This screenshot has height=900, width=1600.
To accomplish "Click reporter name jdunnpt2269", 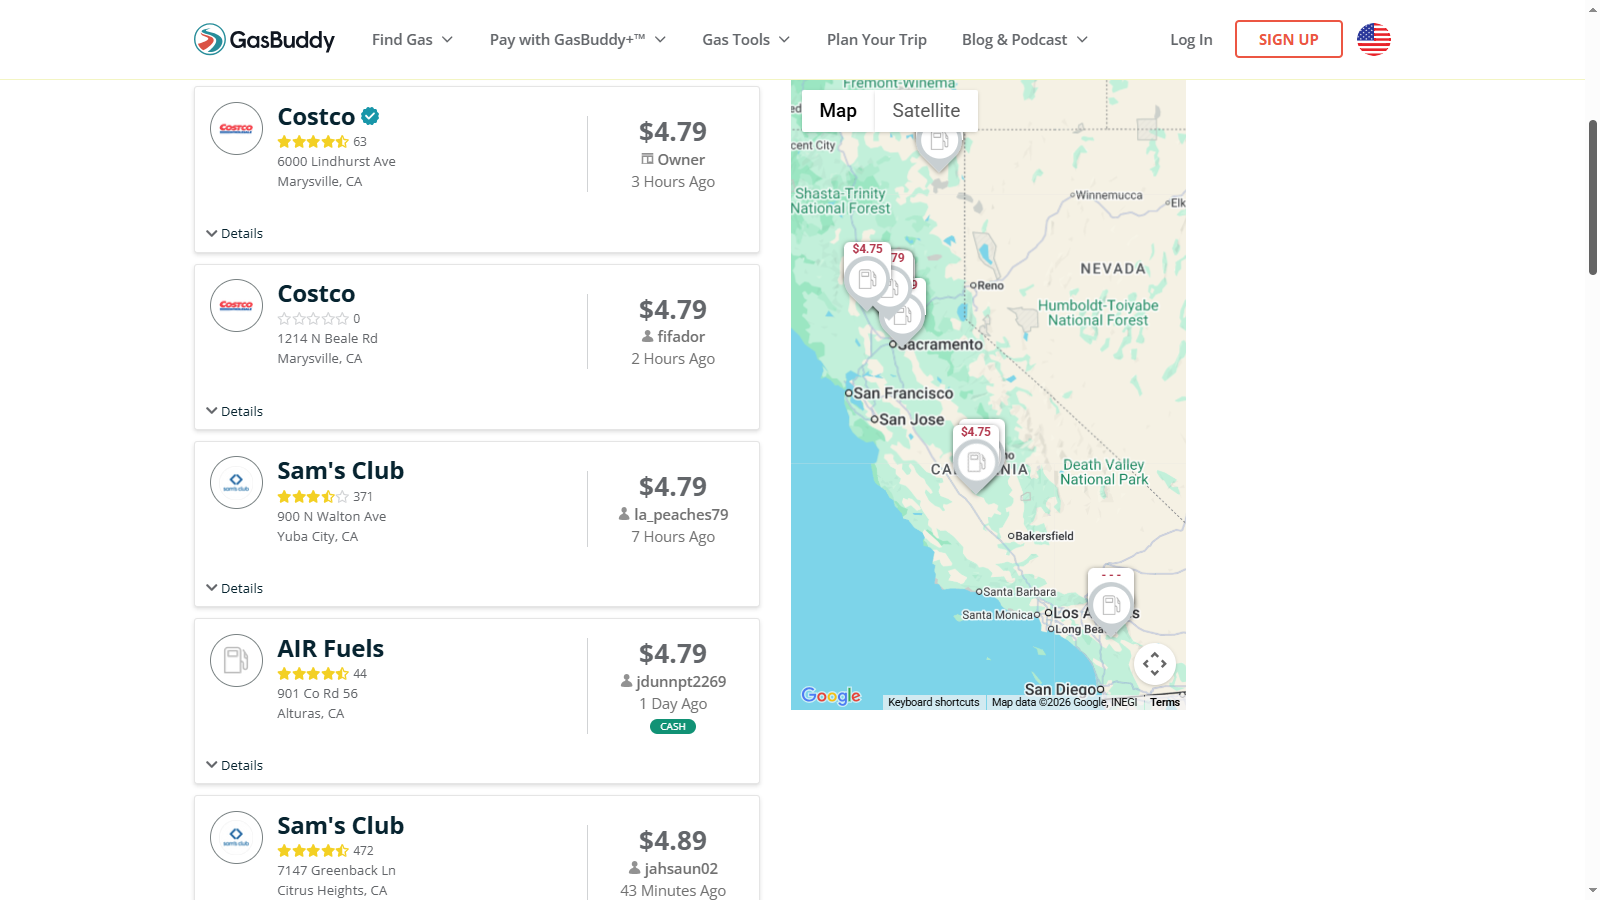I will tap(681, 682).
